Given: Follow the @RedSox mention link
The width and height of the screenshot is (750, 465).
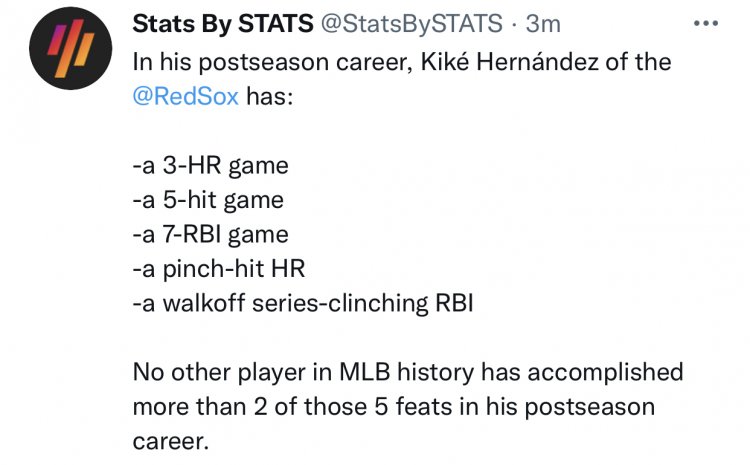Looking at the screenshot, I should [186, 96].
